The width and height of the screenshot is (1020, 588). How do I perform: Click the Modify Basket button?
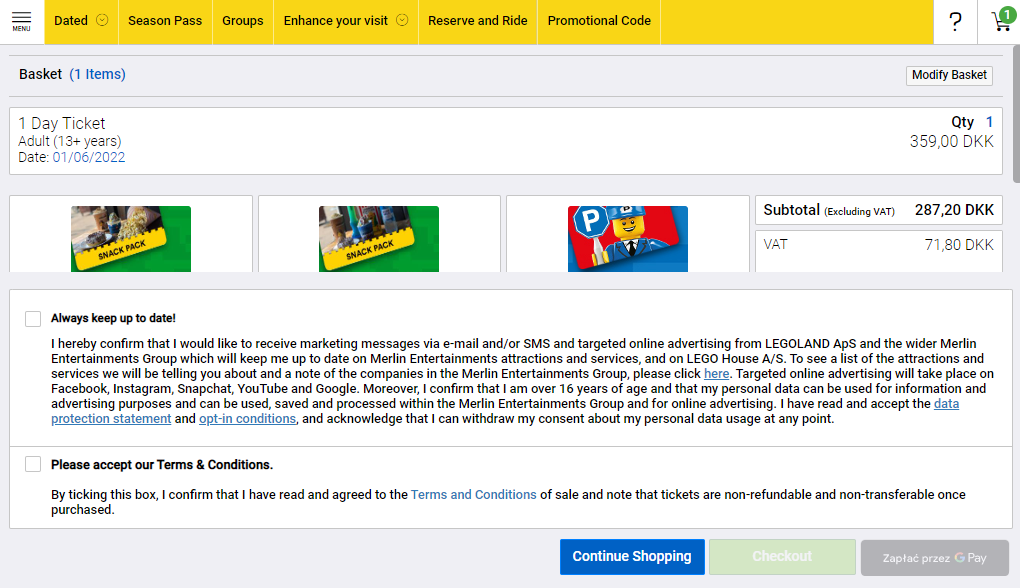click(x=949, y=75)
